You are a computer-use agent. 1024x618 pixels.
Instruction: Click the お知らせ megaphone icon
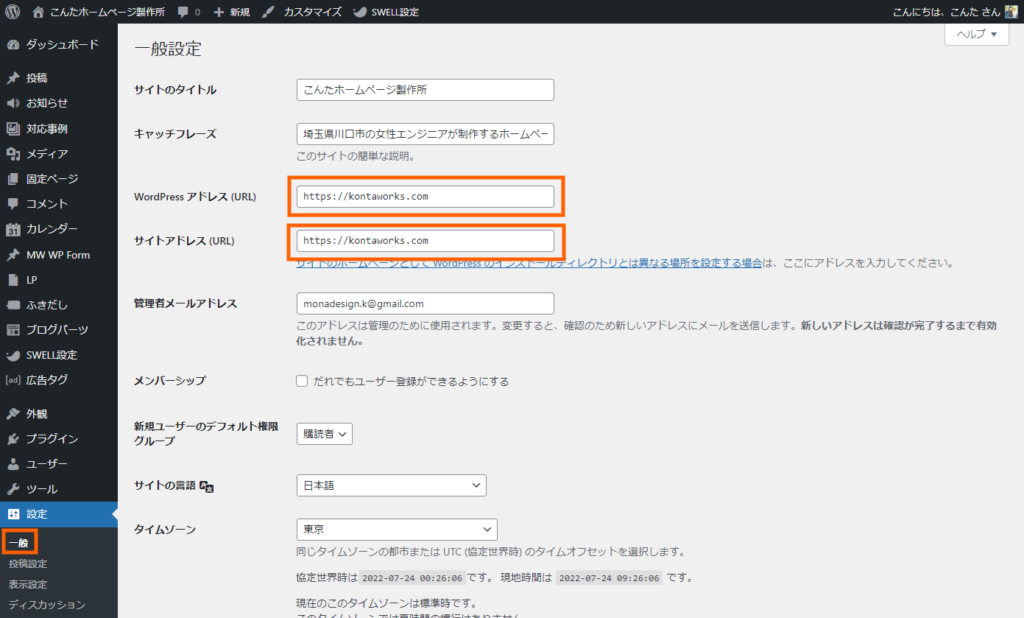point(13,103)
